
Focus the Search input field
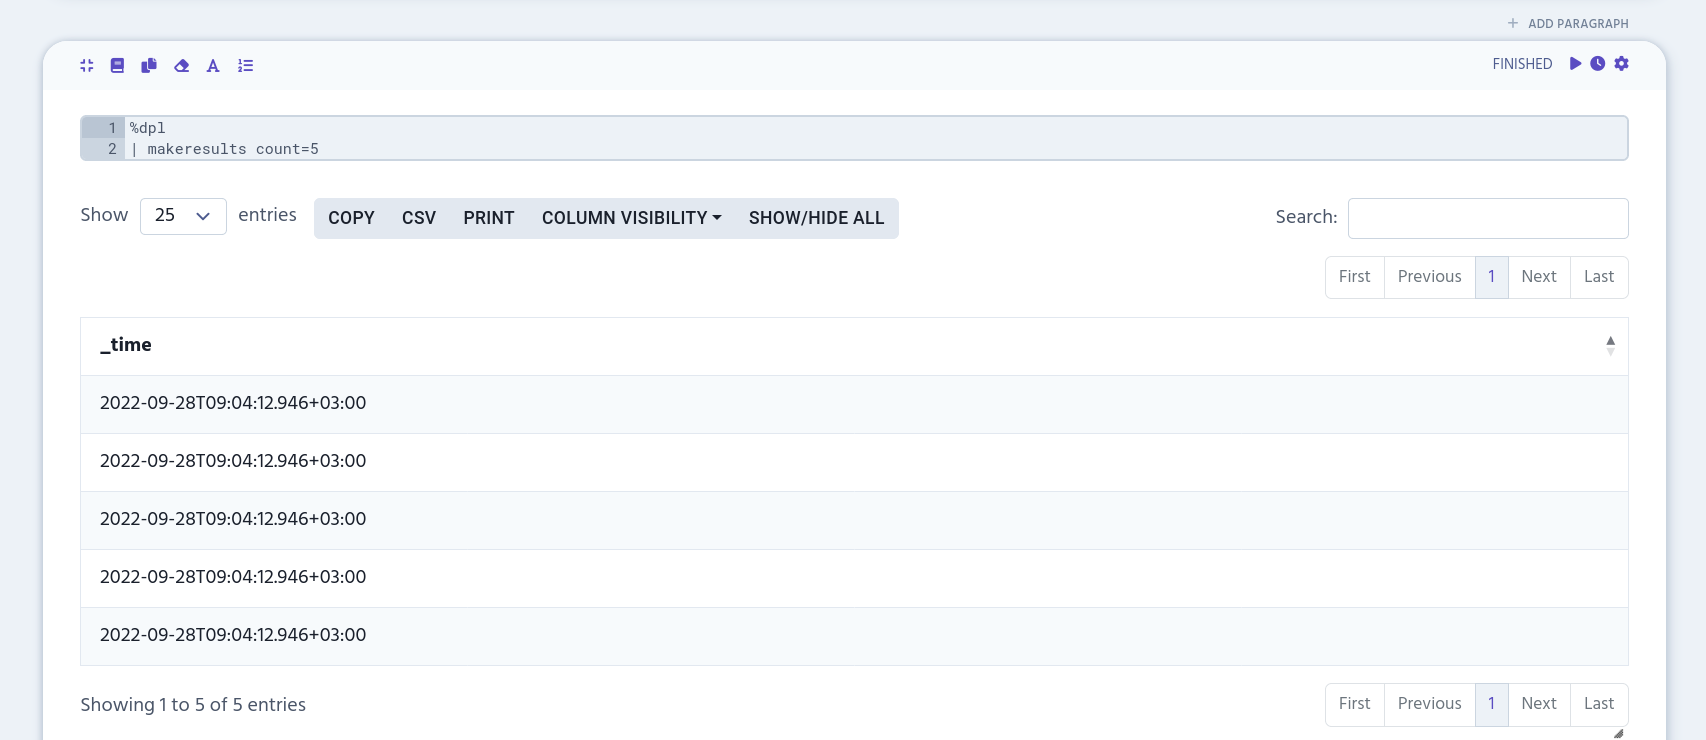(x=1488, y=218)
